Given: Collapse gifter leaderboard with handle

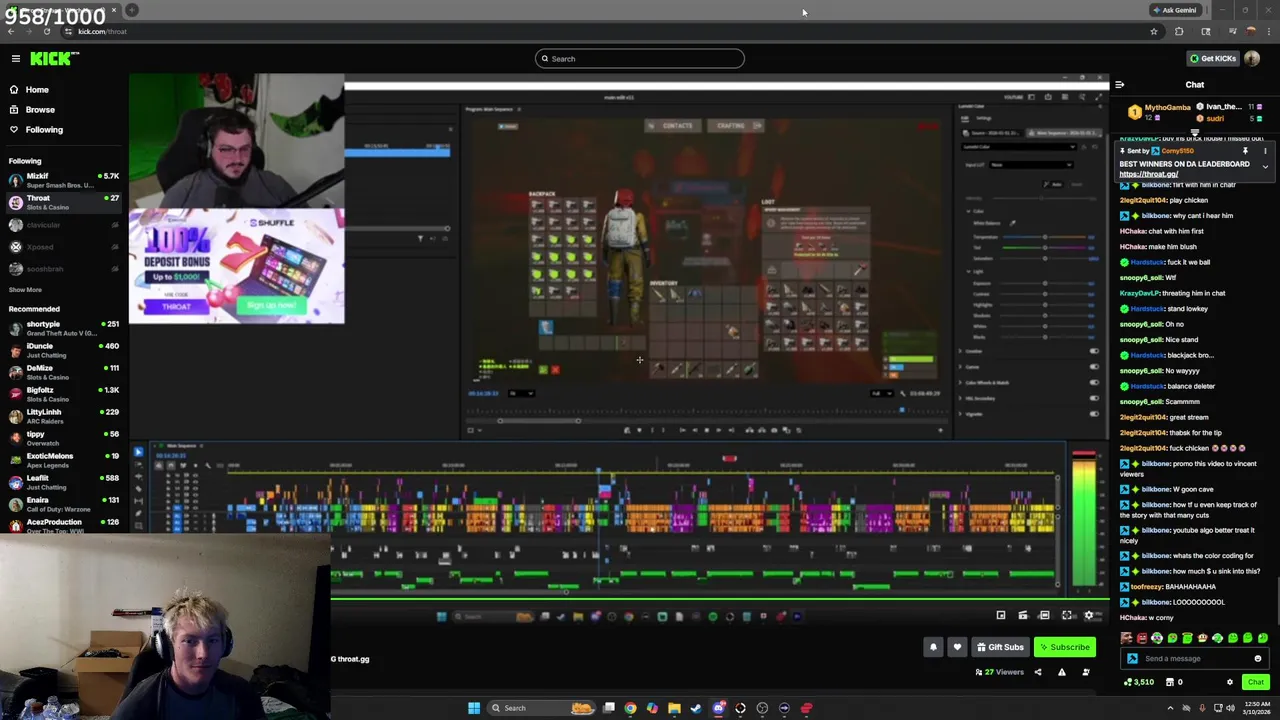Looking at the screenshot, I should pos(1195,132).
